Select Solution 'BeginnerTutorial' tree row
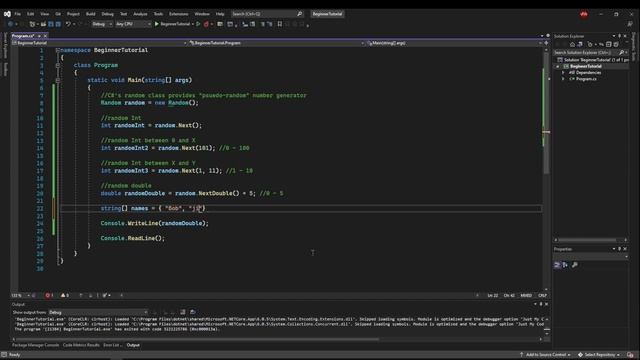640x360 pixels. 593,60
